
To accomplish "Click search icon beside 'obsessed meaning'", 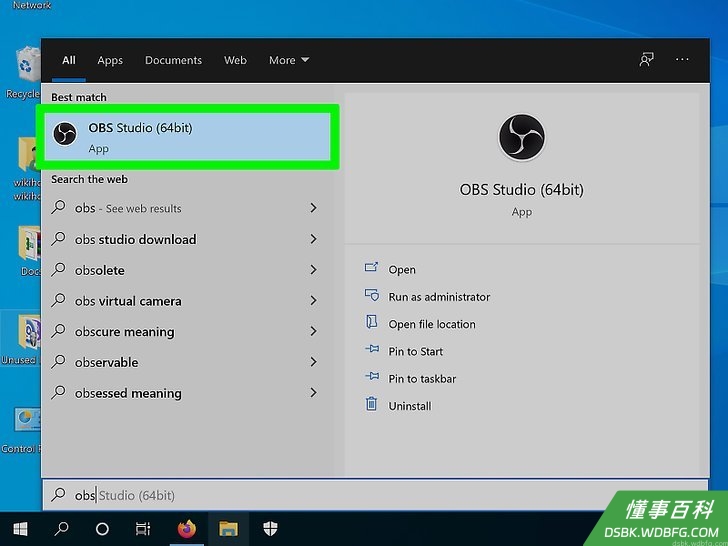I will coord(58,392).
